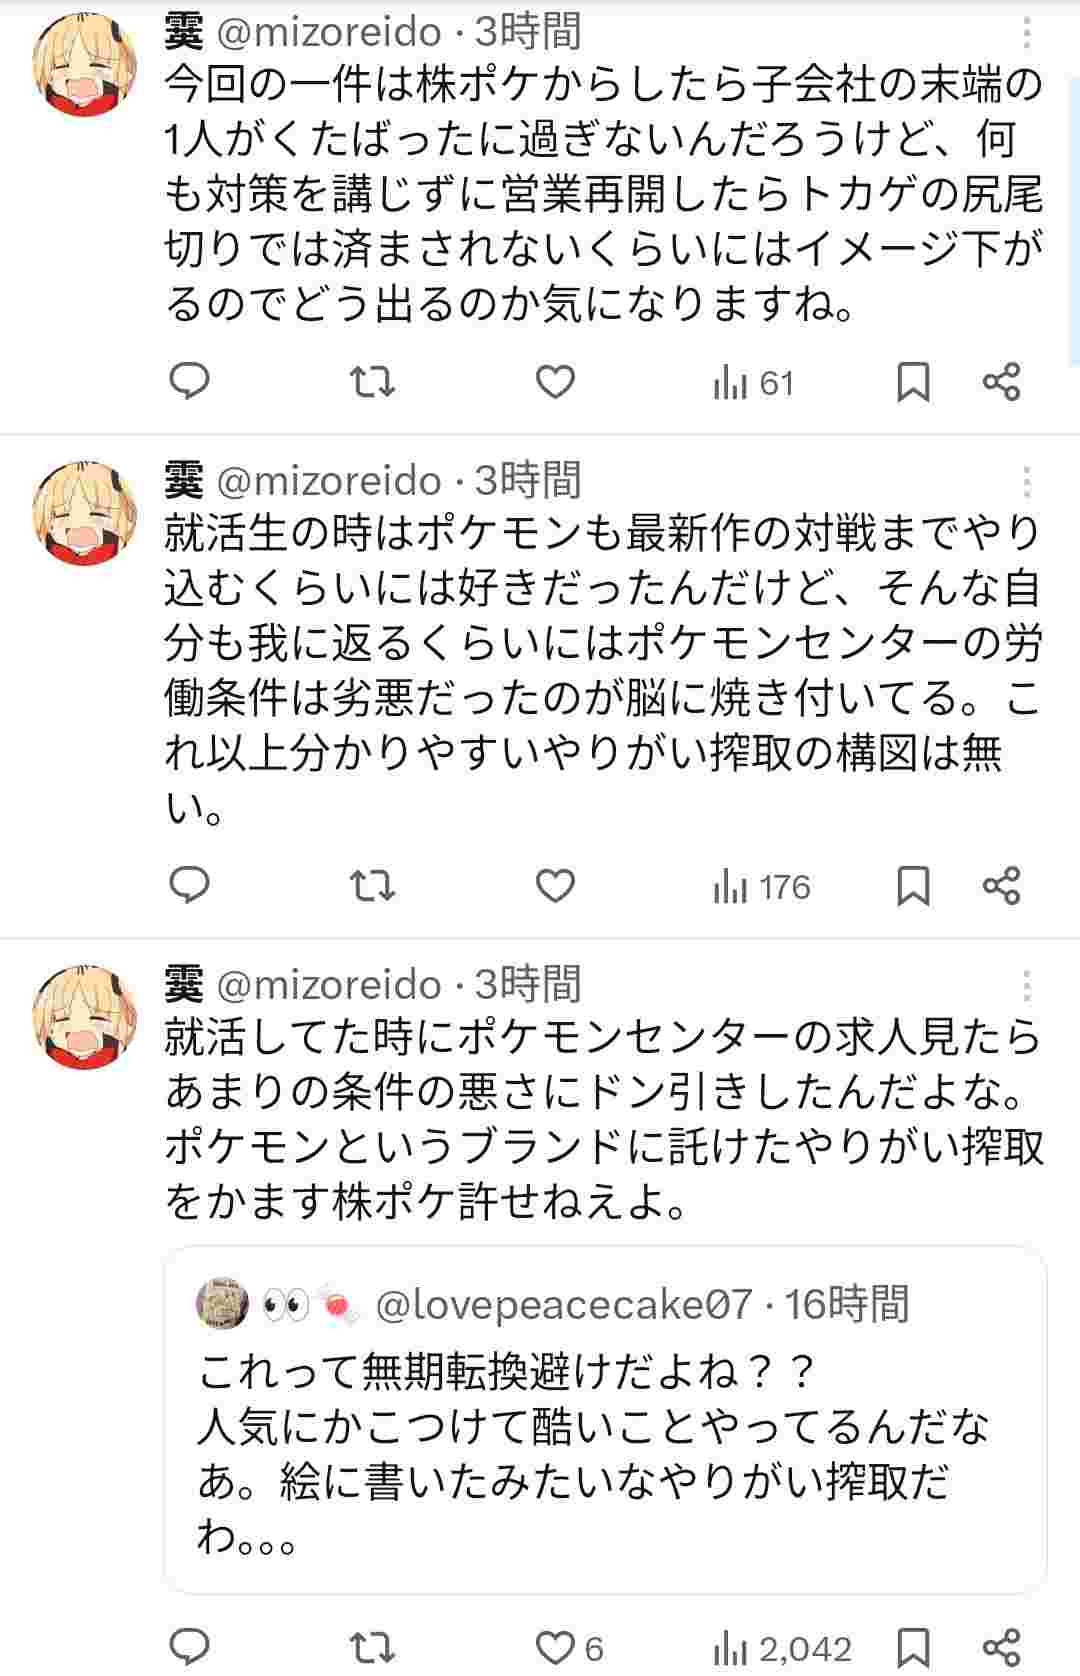Retweet the post with 176 views

[372, 886]
